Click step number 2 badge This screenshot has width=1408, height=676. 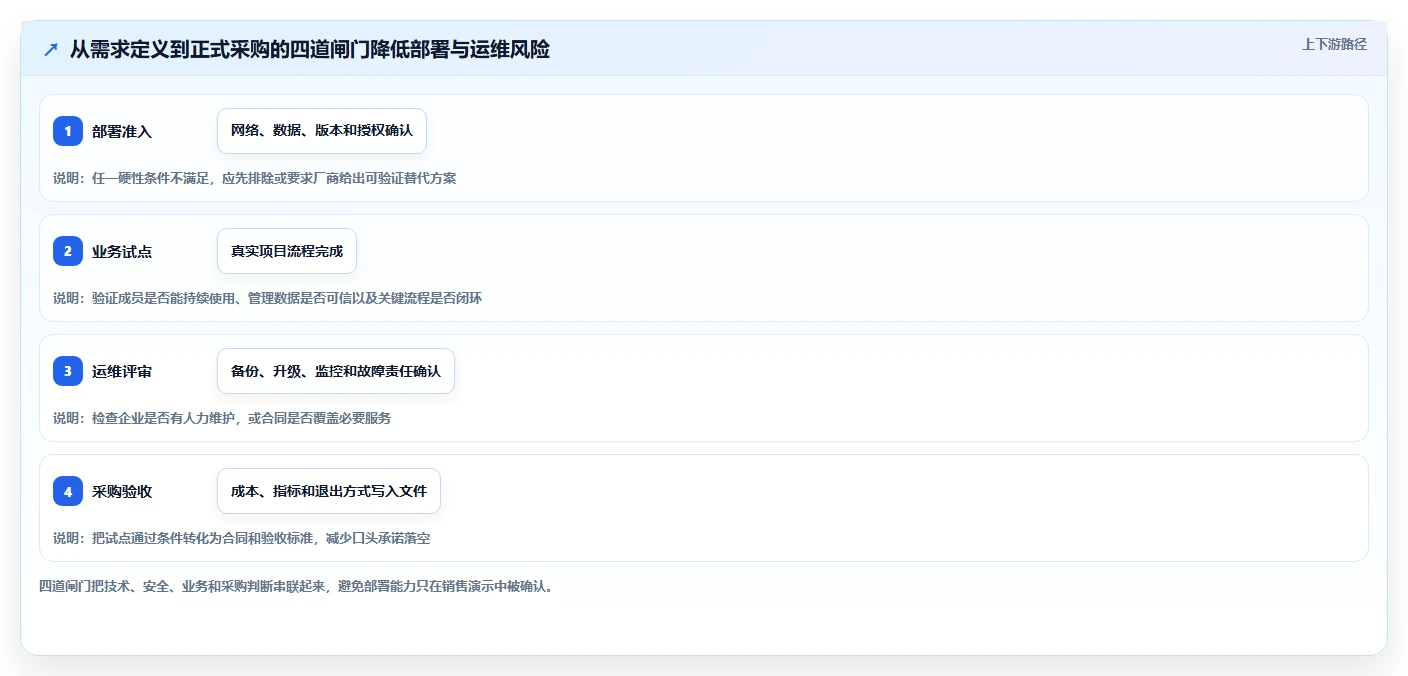coord(68,251)
